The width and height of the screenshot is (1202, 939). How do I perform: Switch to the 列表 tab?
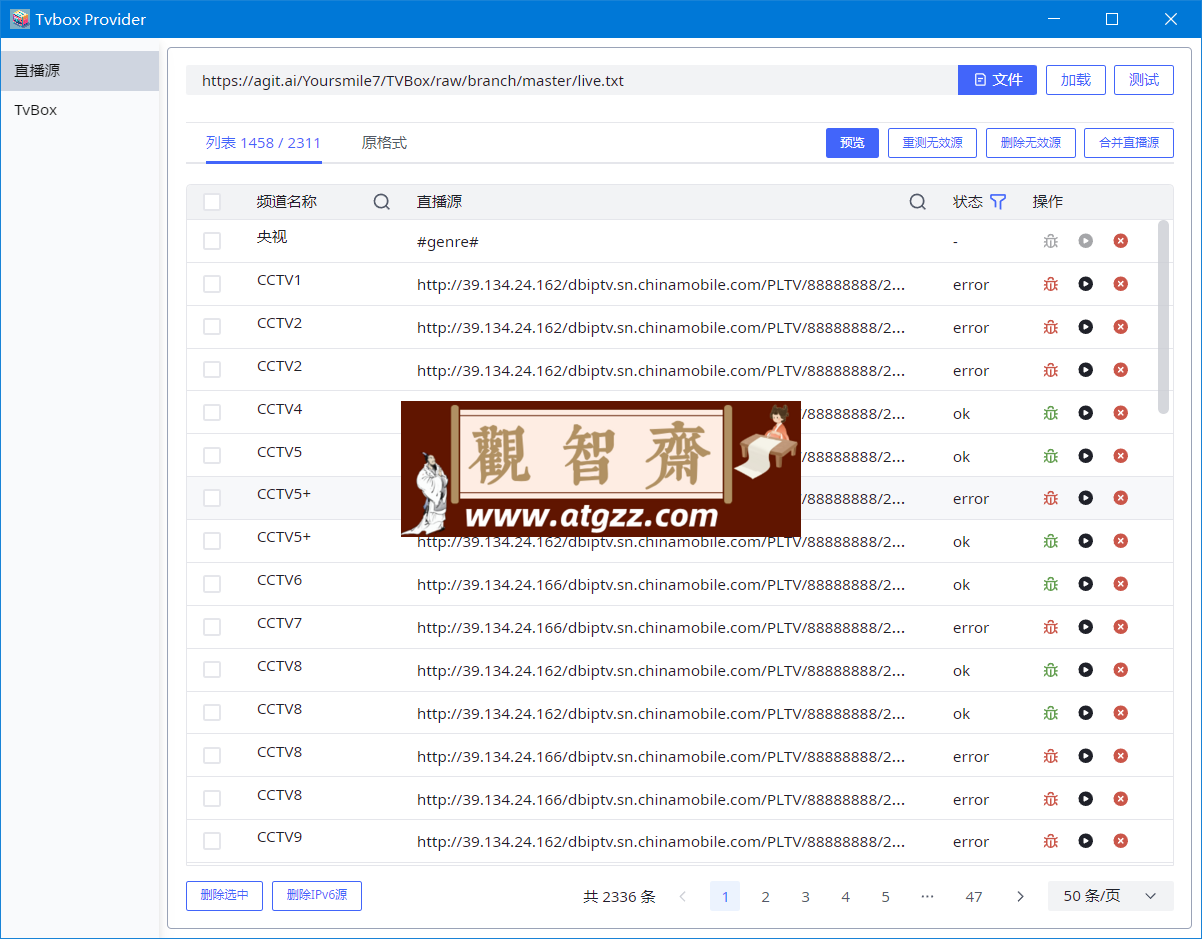pyautogui.click(x=263, y=143)
